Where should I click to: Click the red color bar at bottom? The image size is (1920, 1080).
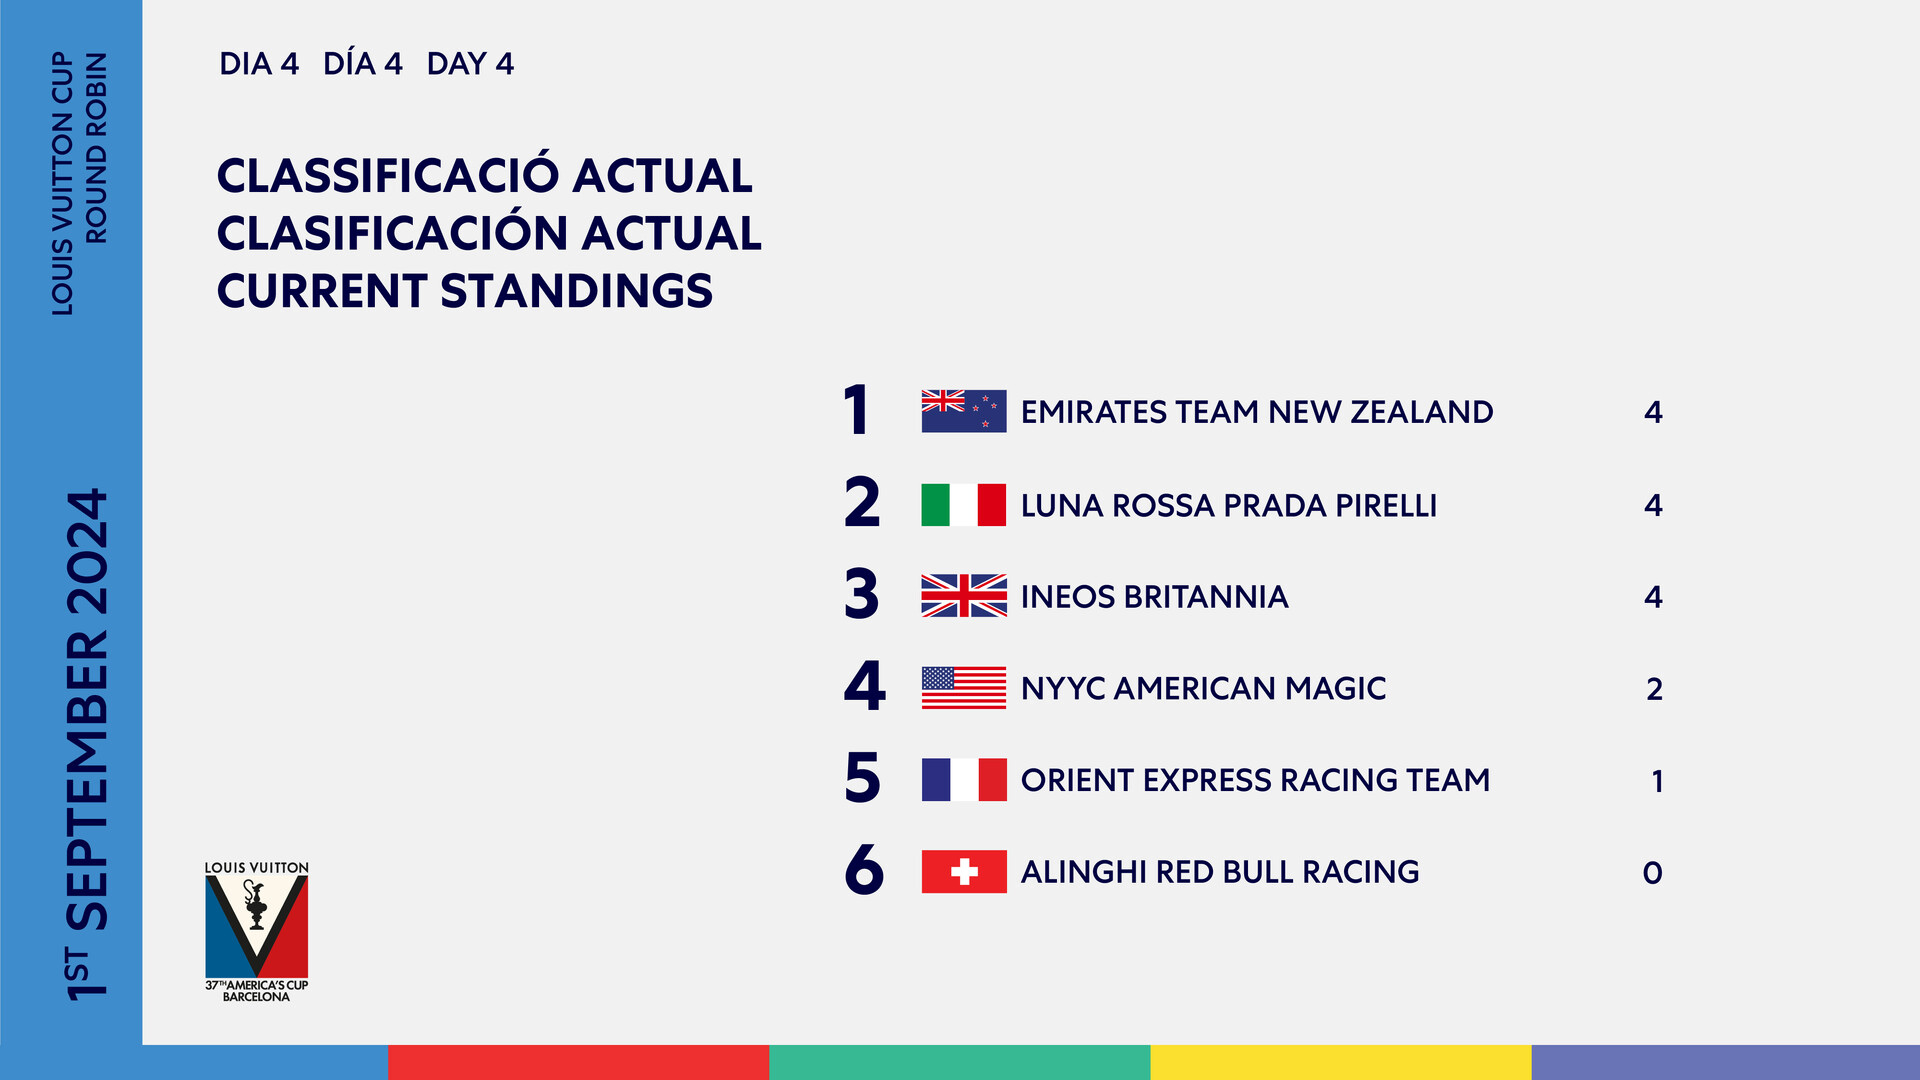click(578, 1062)
